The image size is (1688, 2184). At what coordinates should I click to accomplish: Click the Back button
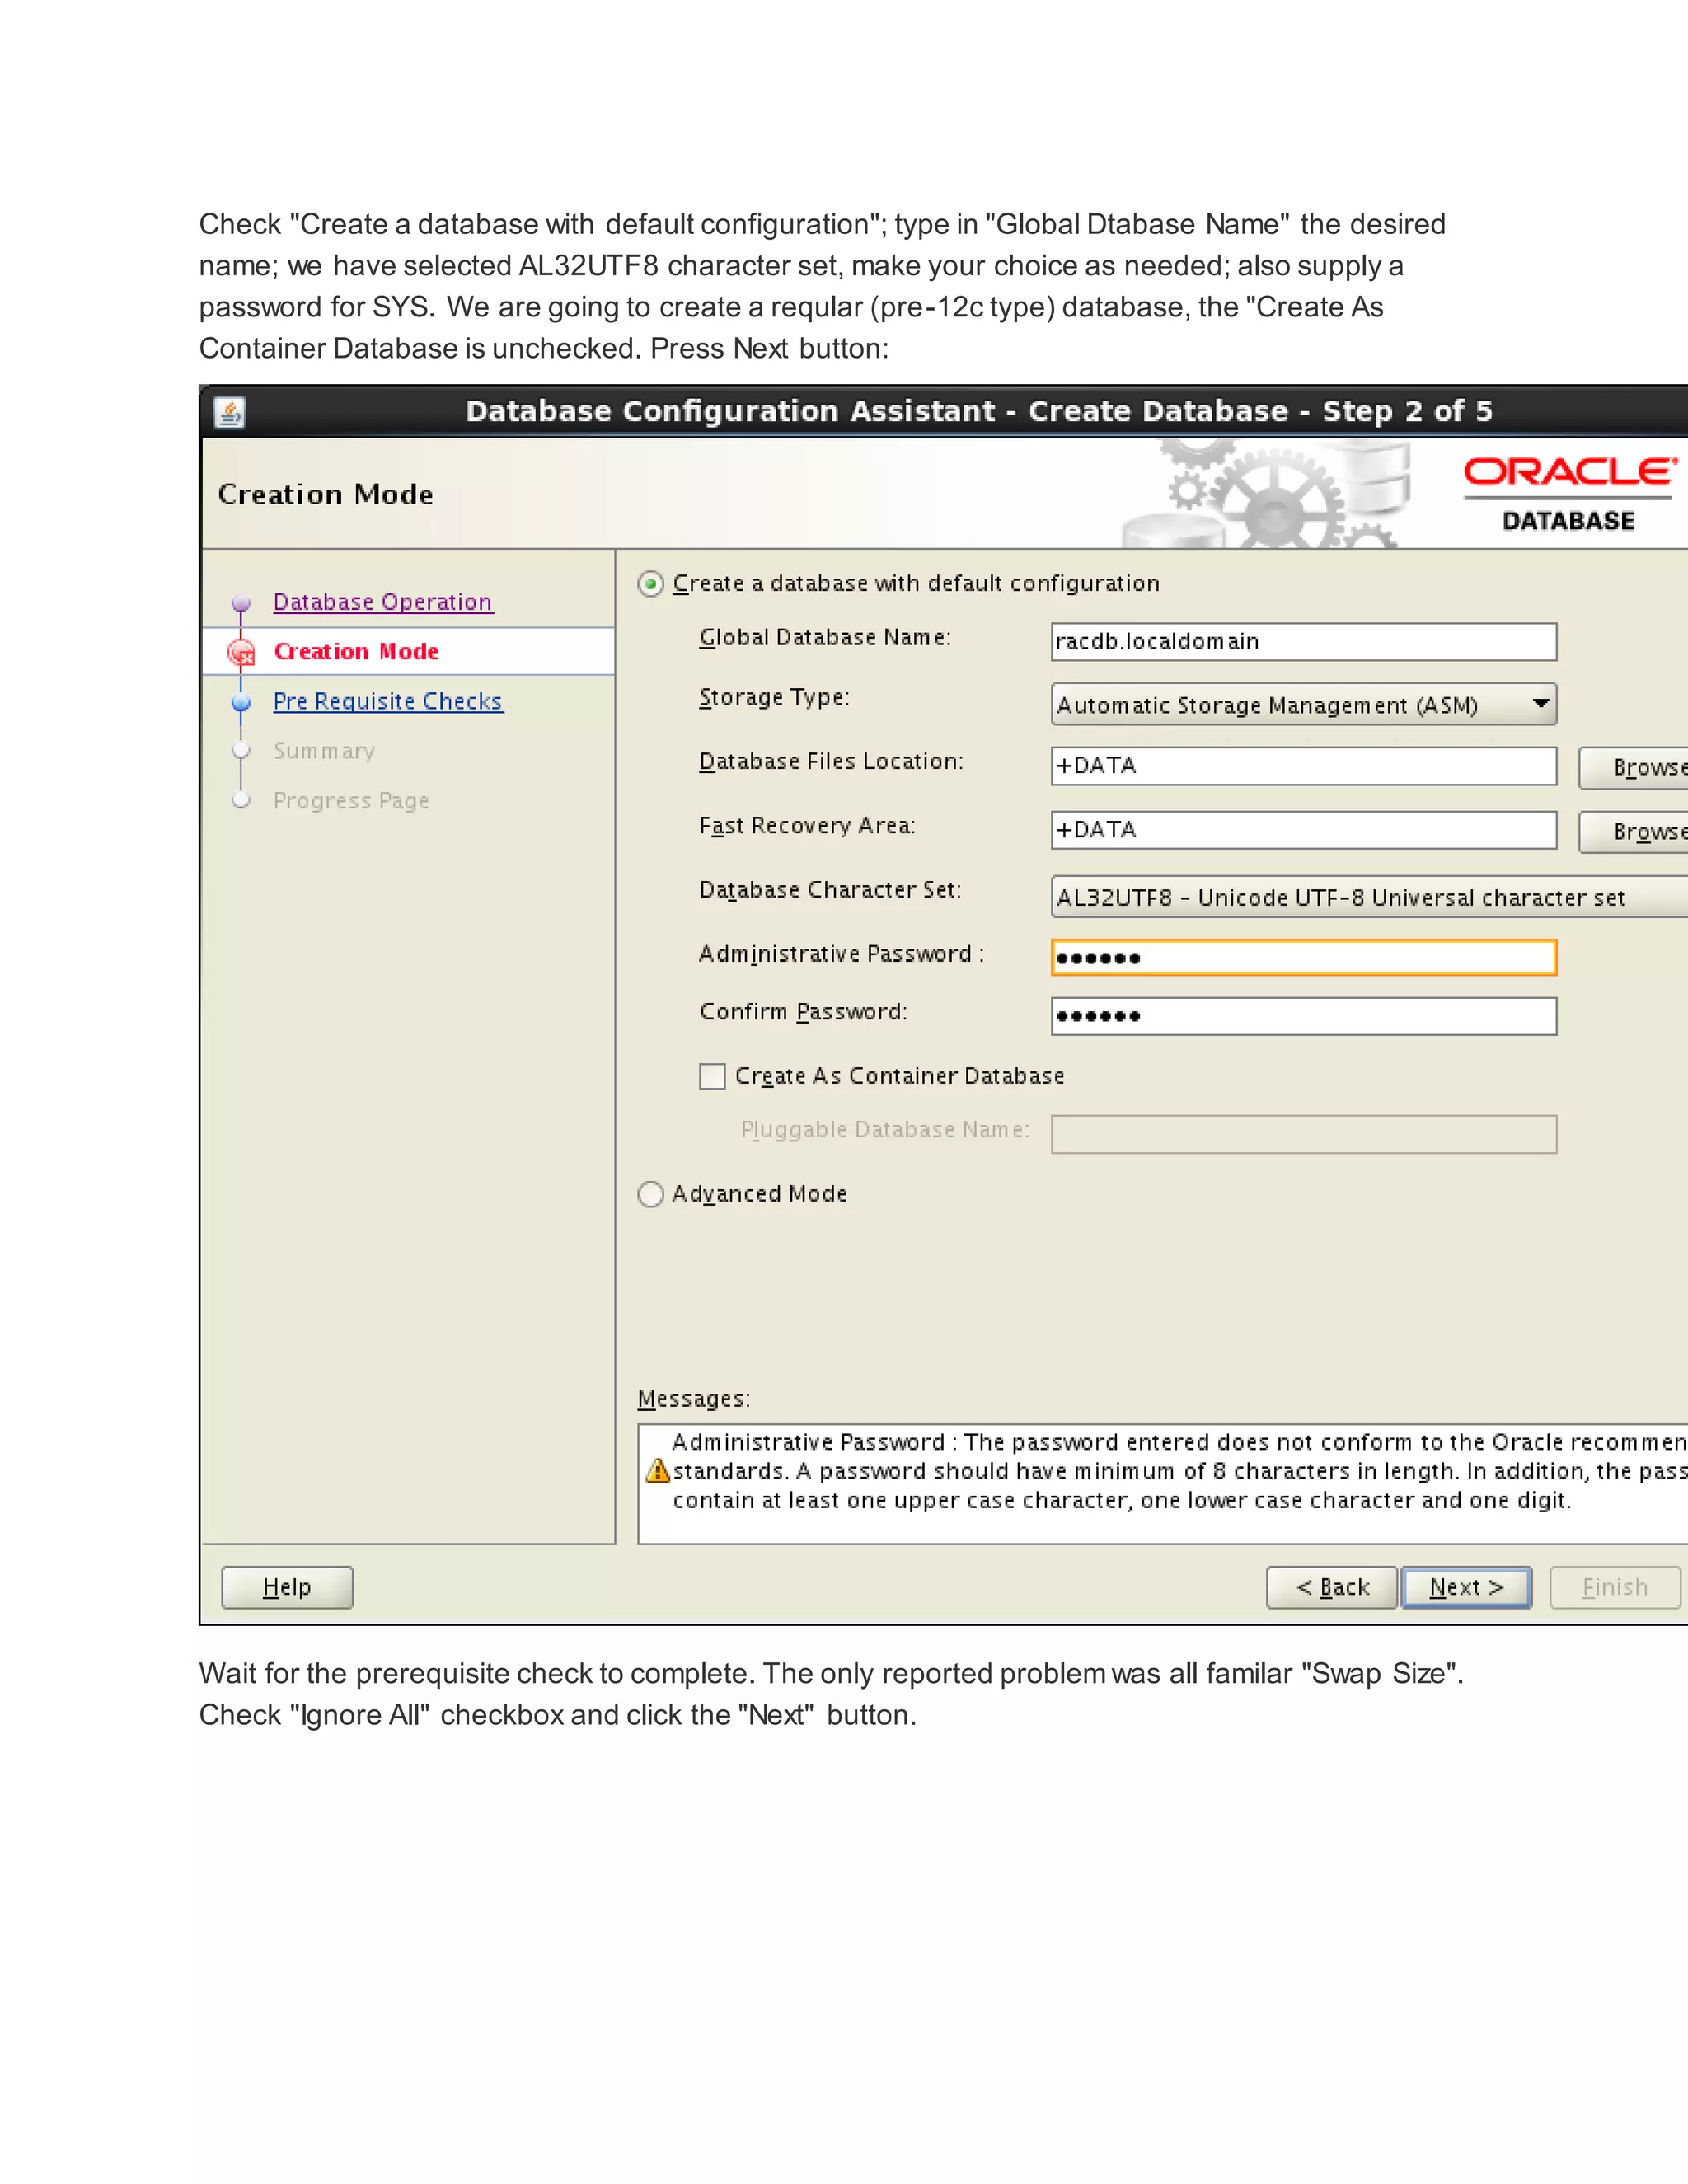[1331, 1587]
